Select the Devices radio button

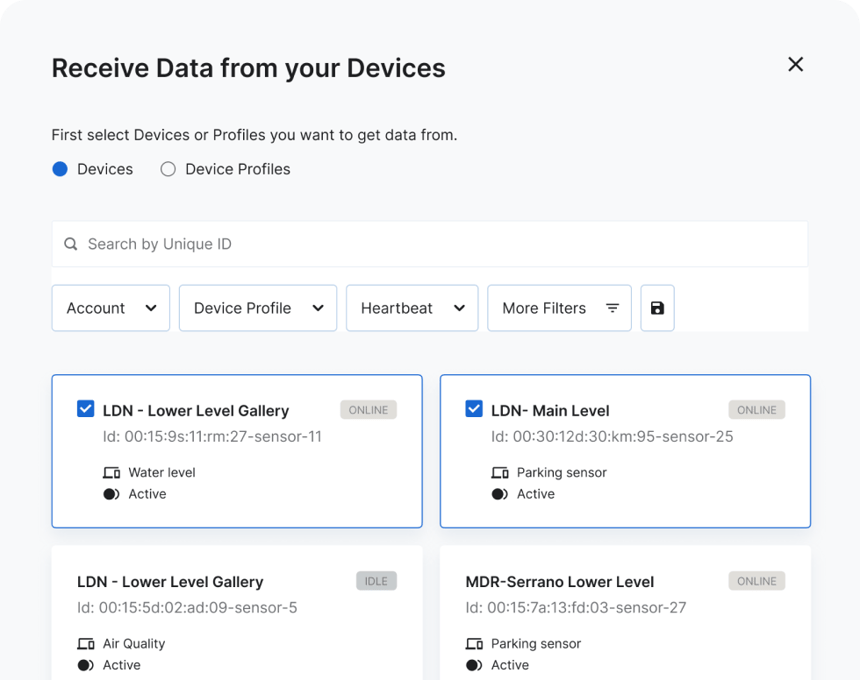[60, 169]
